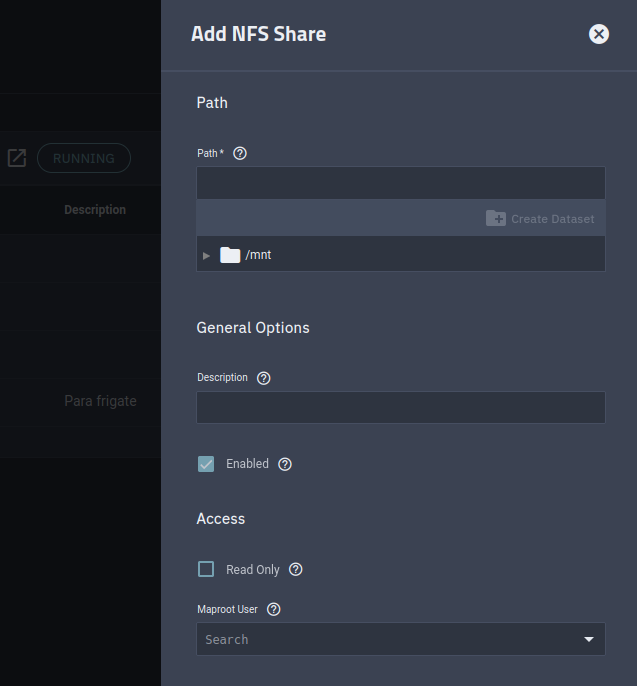Screen dimensions: 637x686
Task: Show Maproot User help tooltip
Action: pyautogui.click(x=274, y=609)
